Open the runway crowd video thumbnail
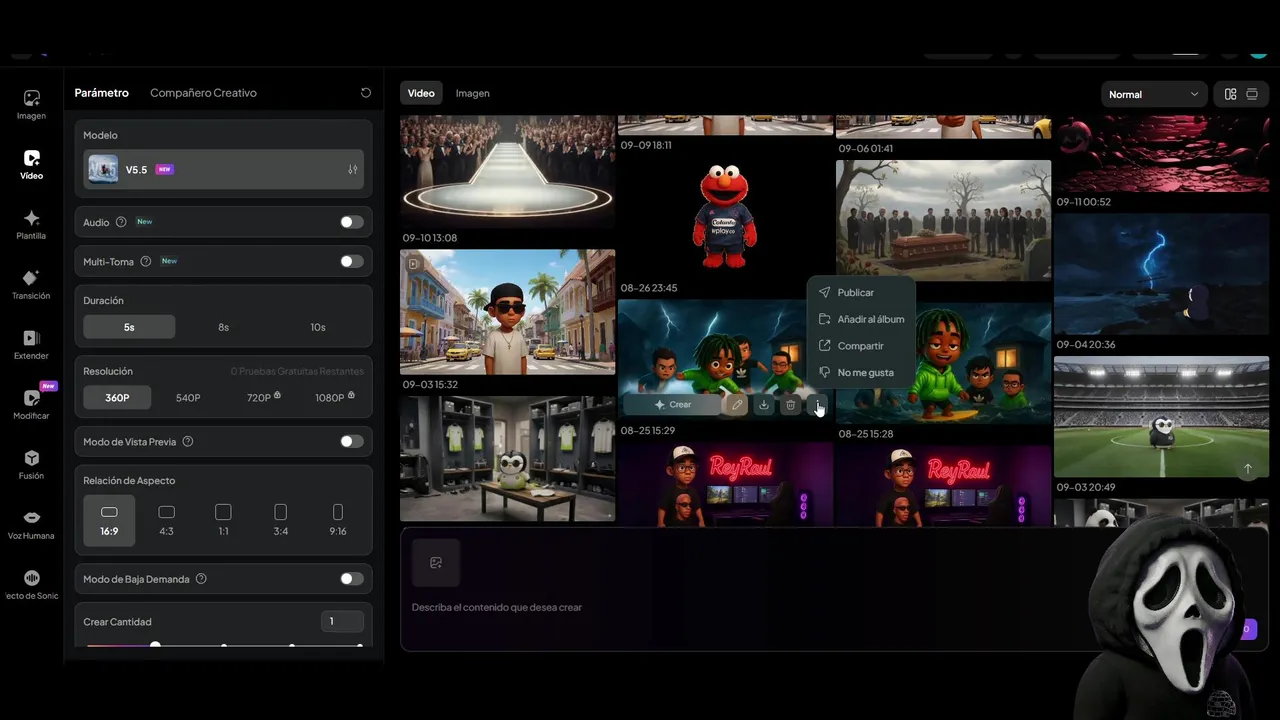Screen dimensions: 1280x720 coord(507,172)
